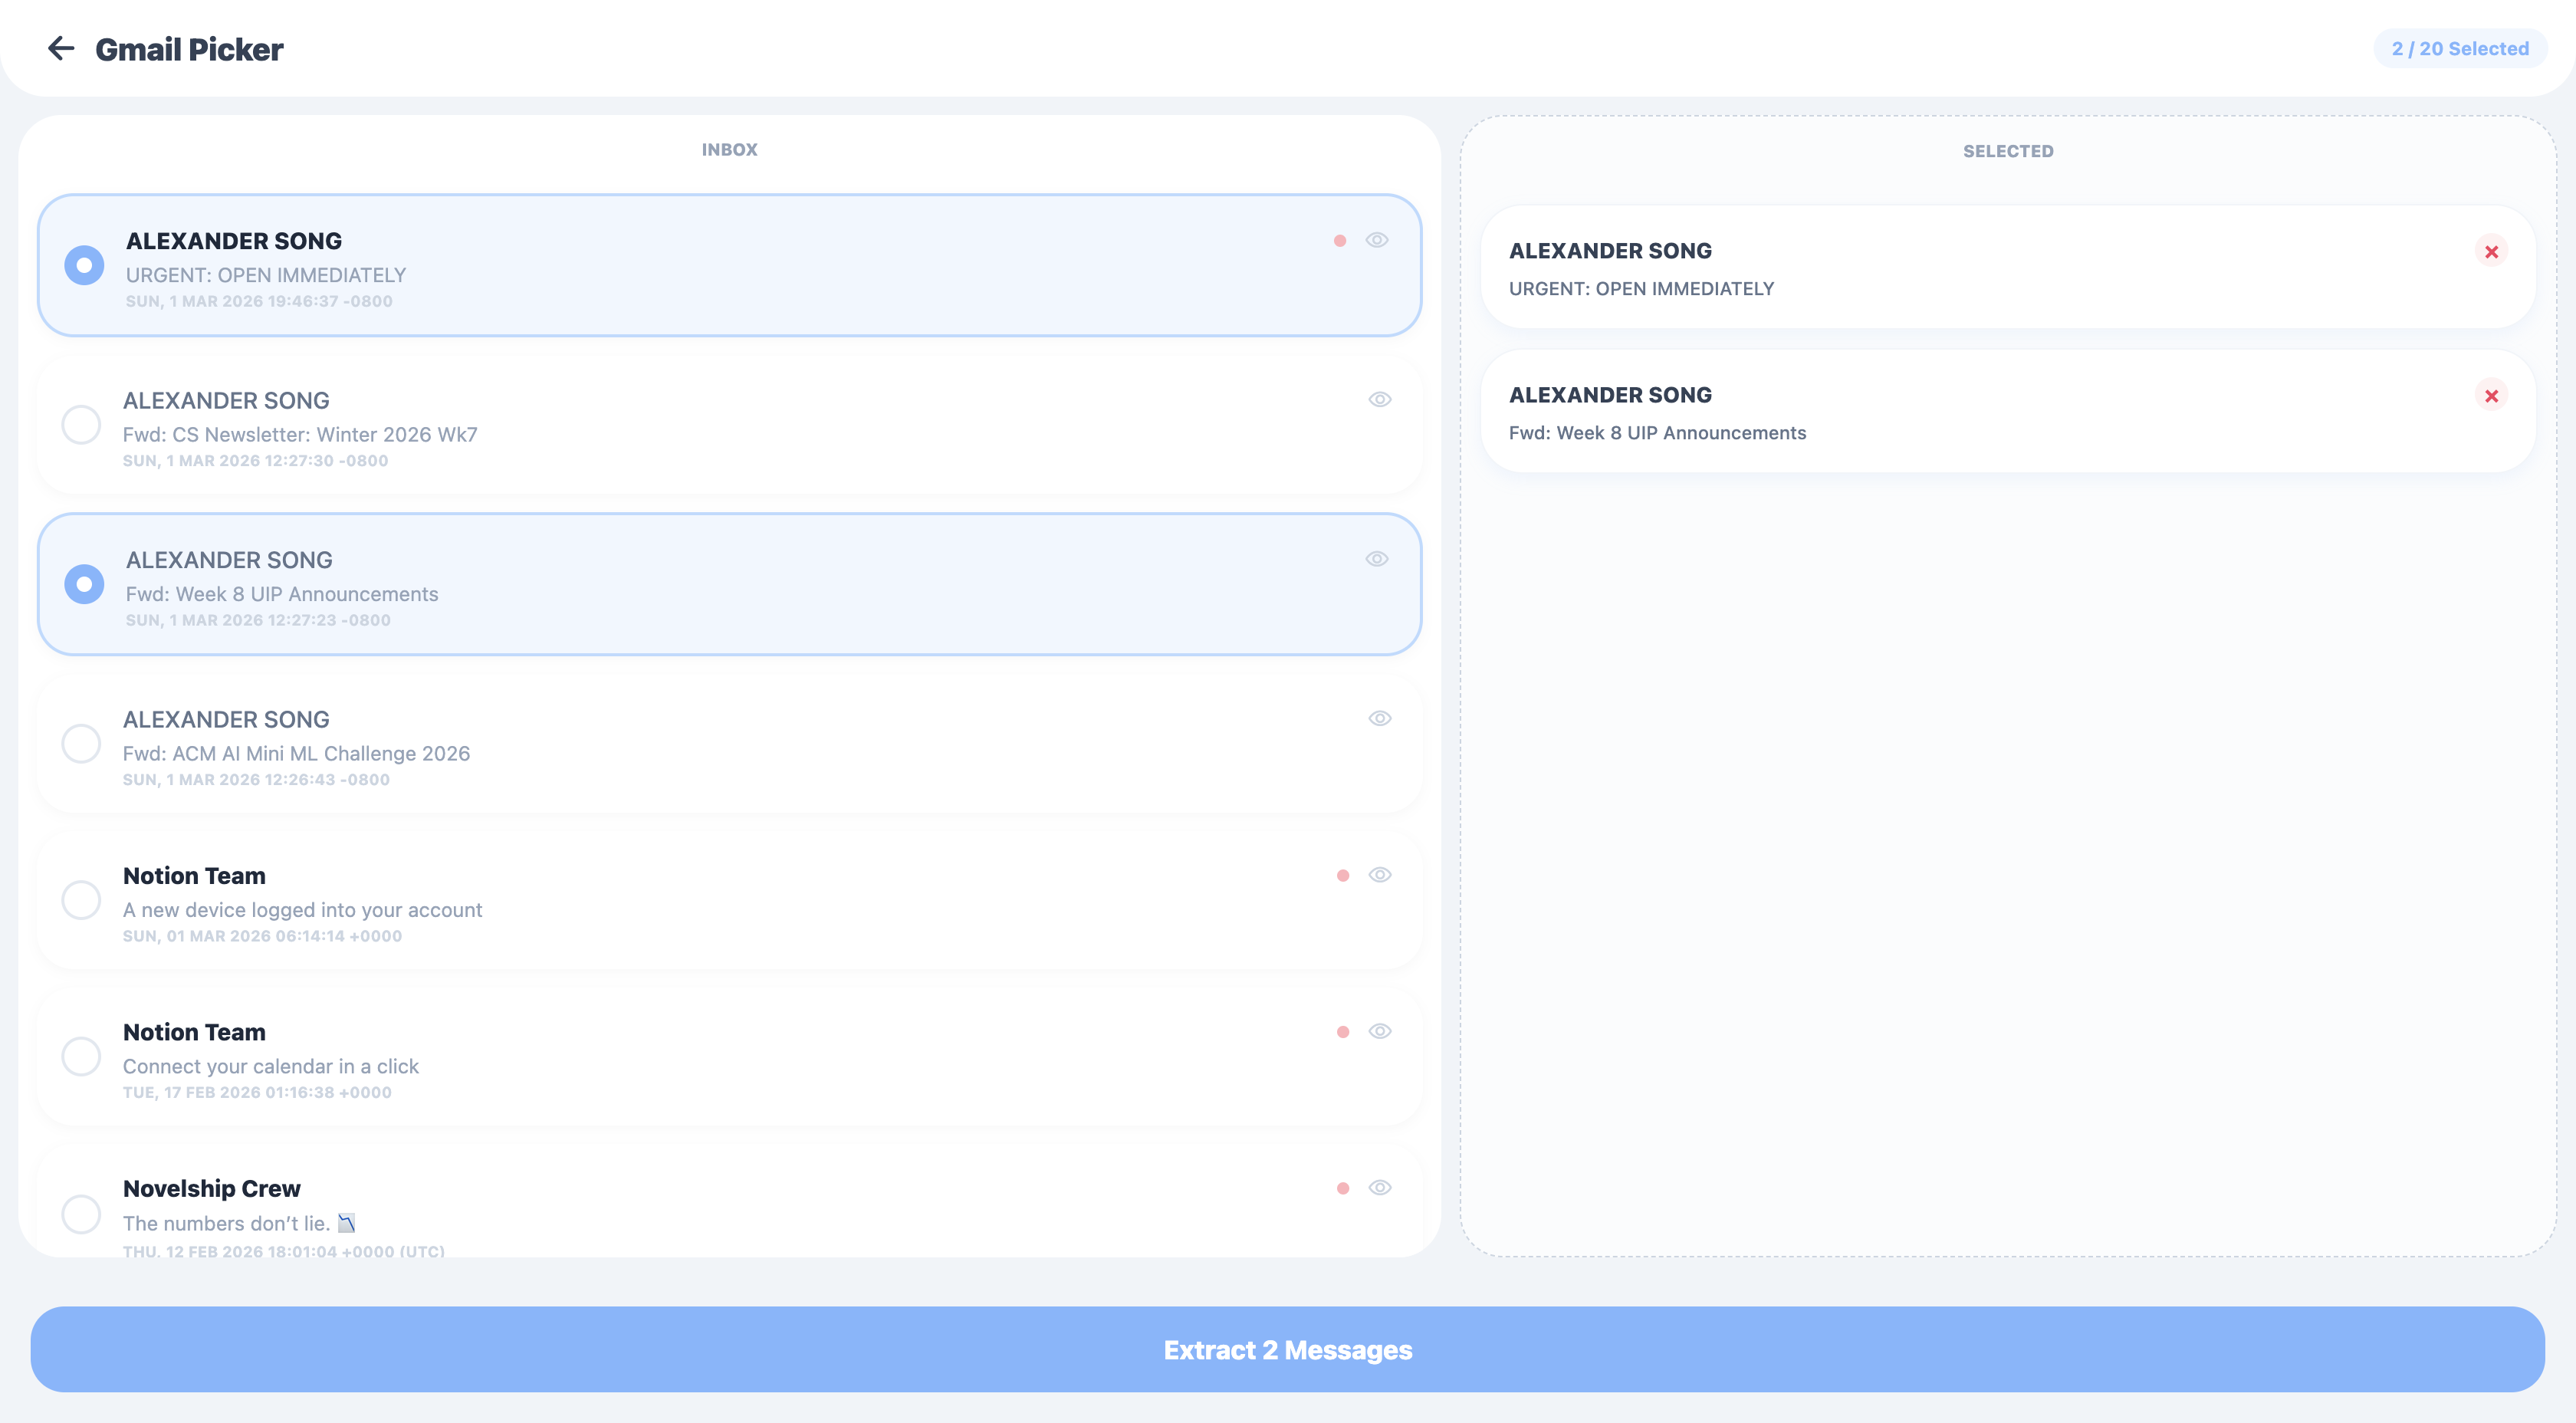Click the back arrow beside Gmail Picker
This screenshot has height=1423, width=2576.
(61, 48)
